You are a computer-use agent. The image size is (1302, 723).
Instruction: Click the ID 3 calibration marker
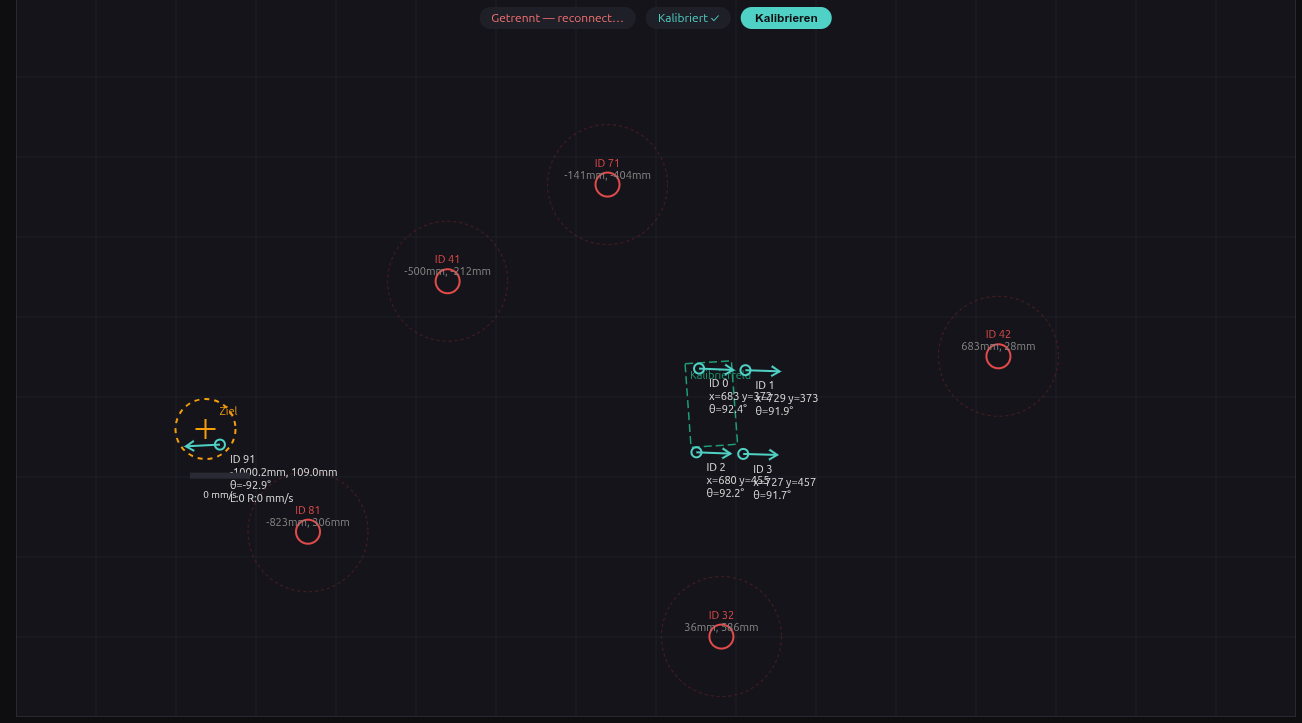[743, 454]
